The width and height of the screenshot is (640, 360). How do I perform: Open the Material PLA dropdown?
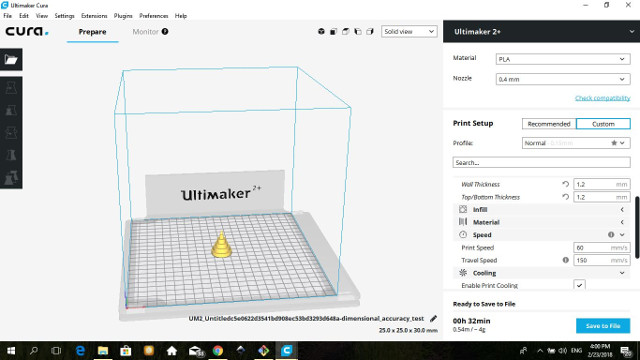click(563, 59)
